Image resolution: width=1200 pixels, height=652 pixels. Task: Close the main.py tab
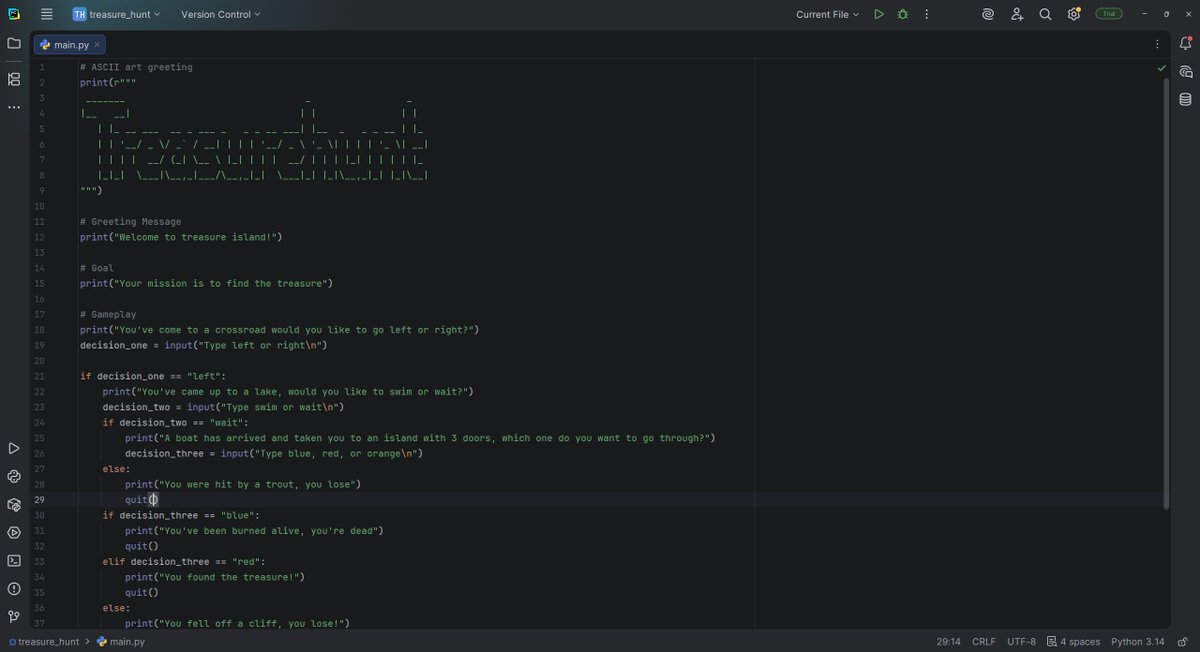point(97,44)
